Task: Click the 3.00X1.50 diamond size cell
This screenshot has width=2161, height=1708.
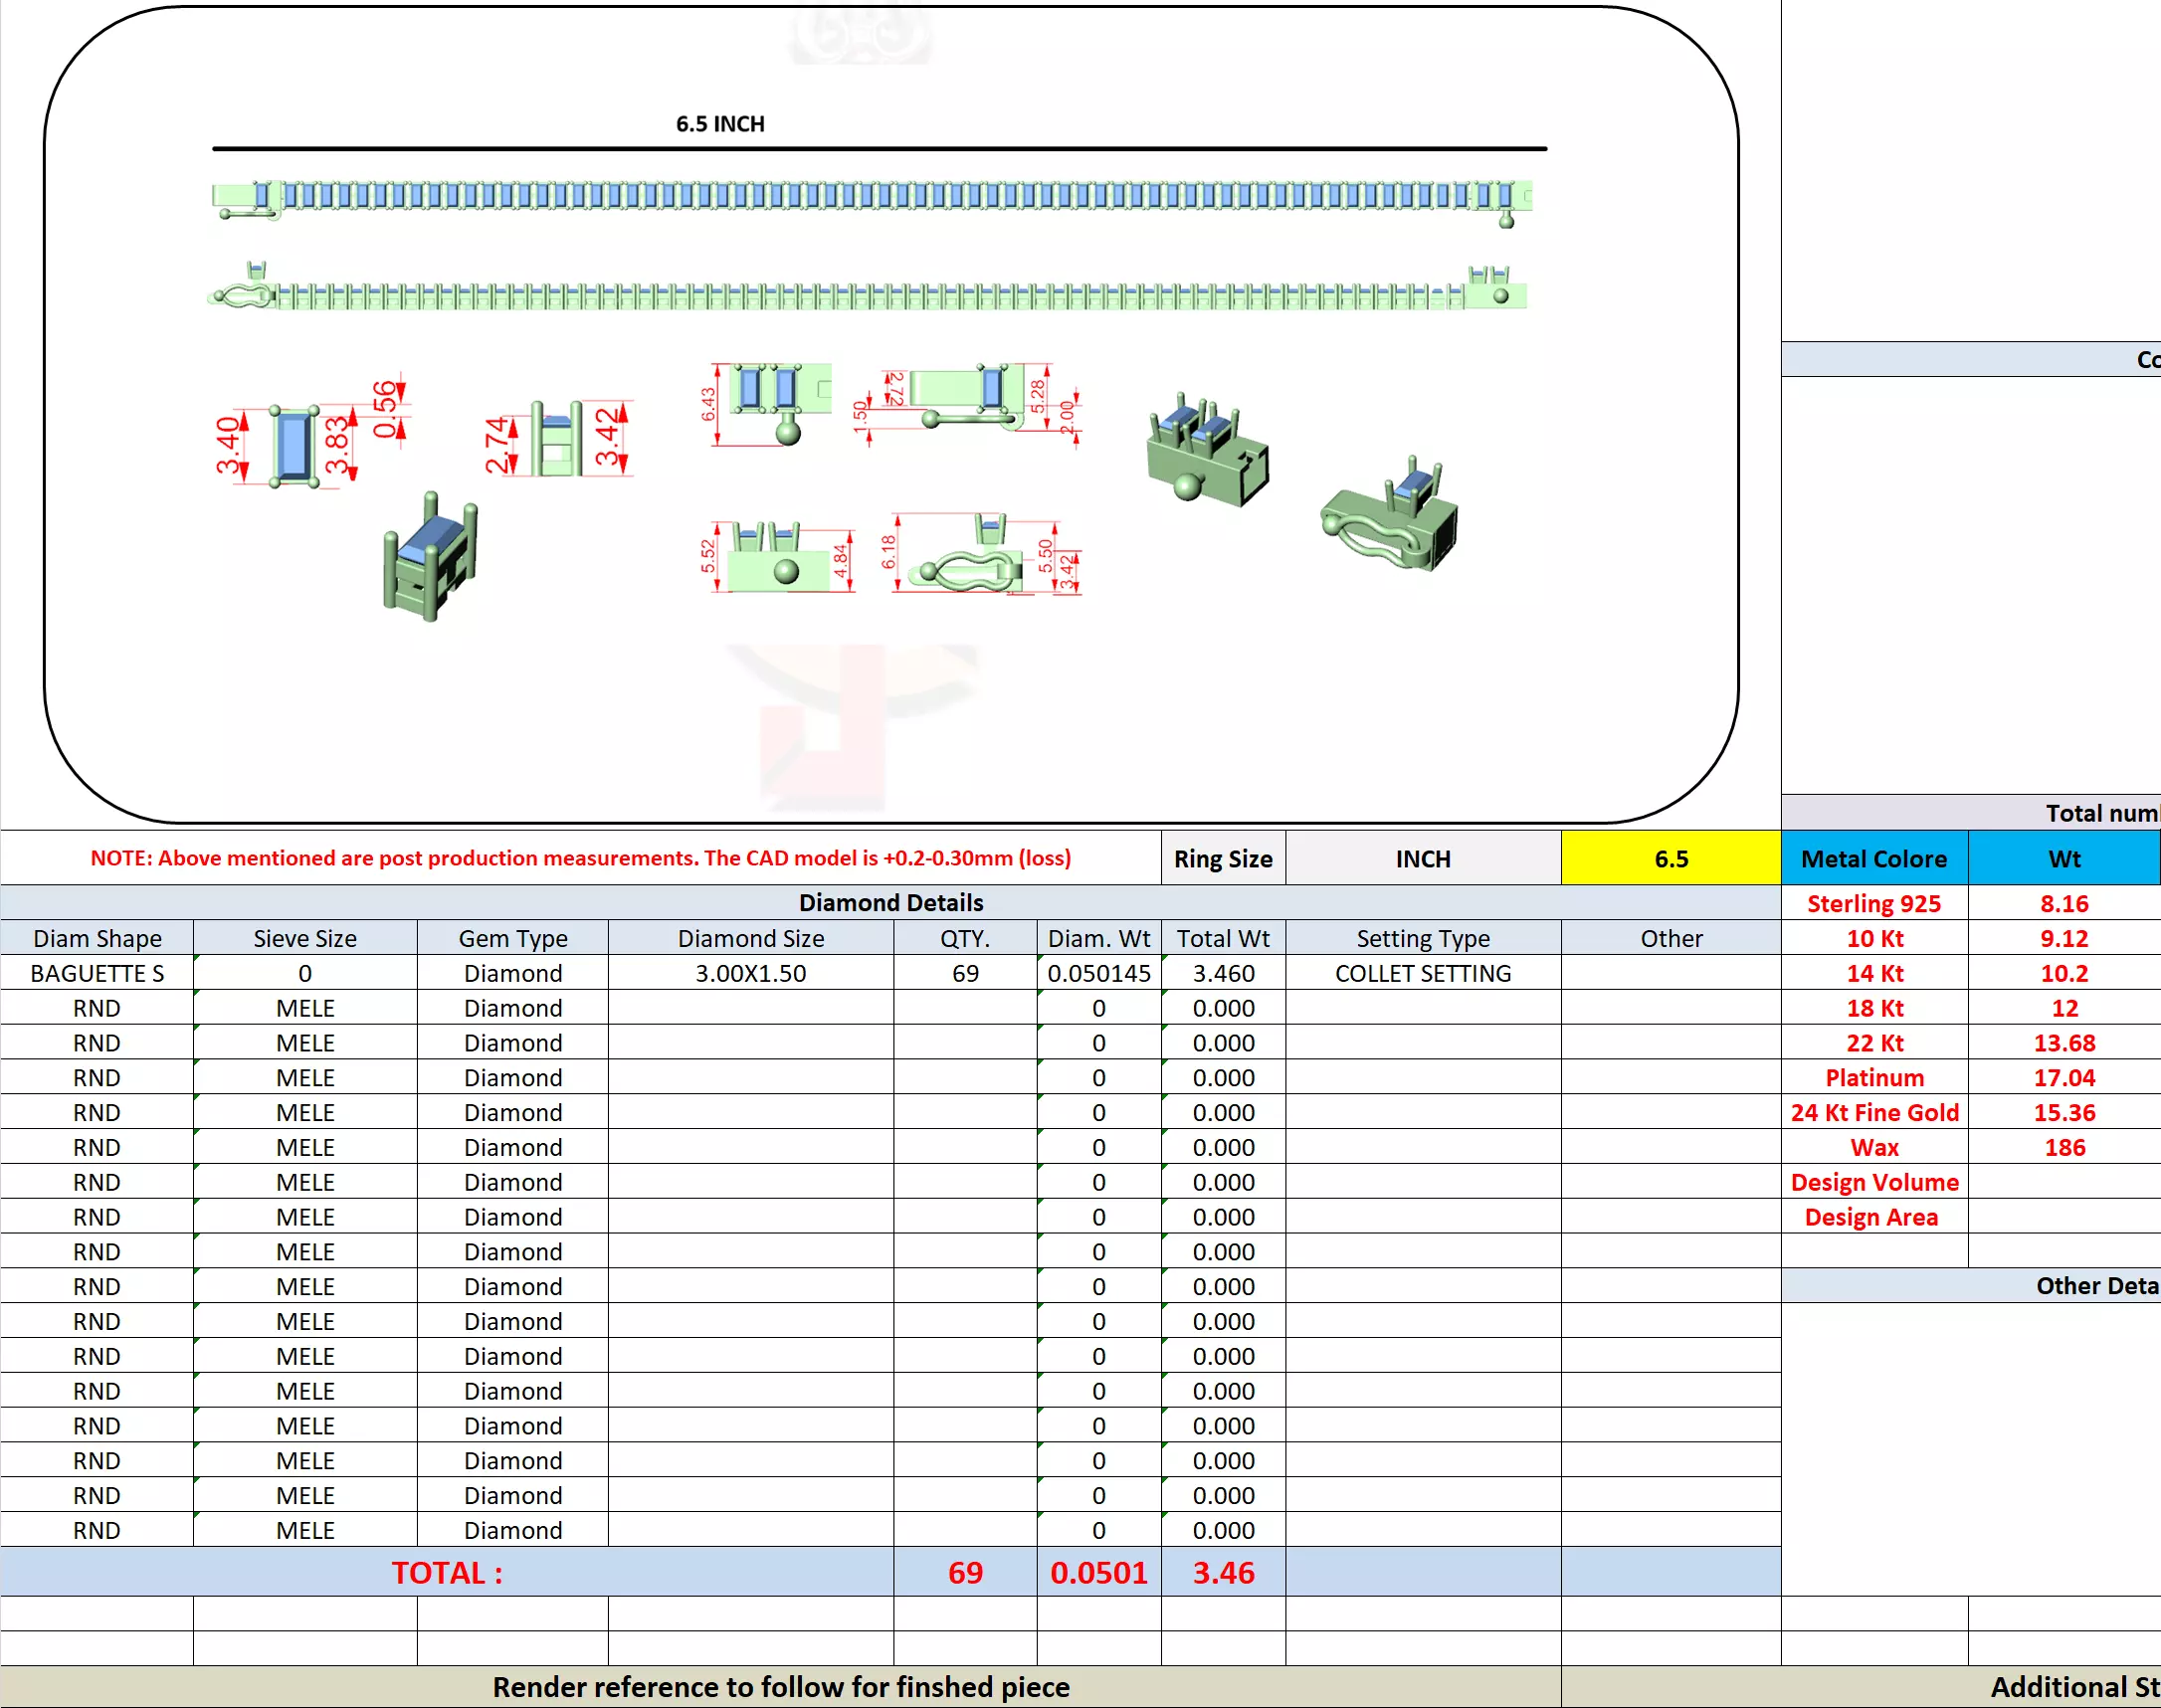Action: [x=750, y=973]
